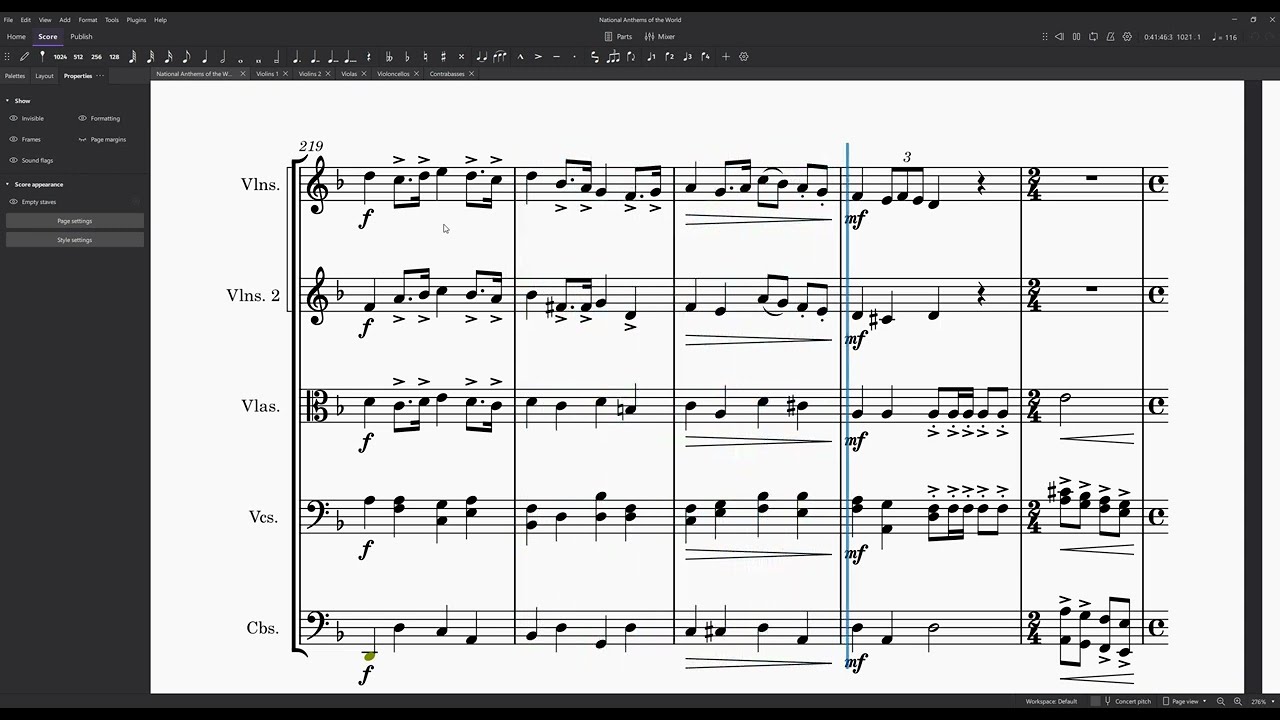The width and height of the screenshot is (1280, 720).
Task: Click Page settings button
Action: (x=74, y=221)
